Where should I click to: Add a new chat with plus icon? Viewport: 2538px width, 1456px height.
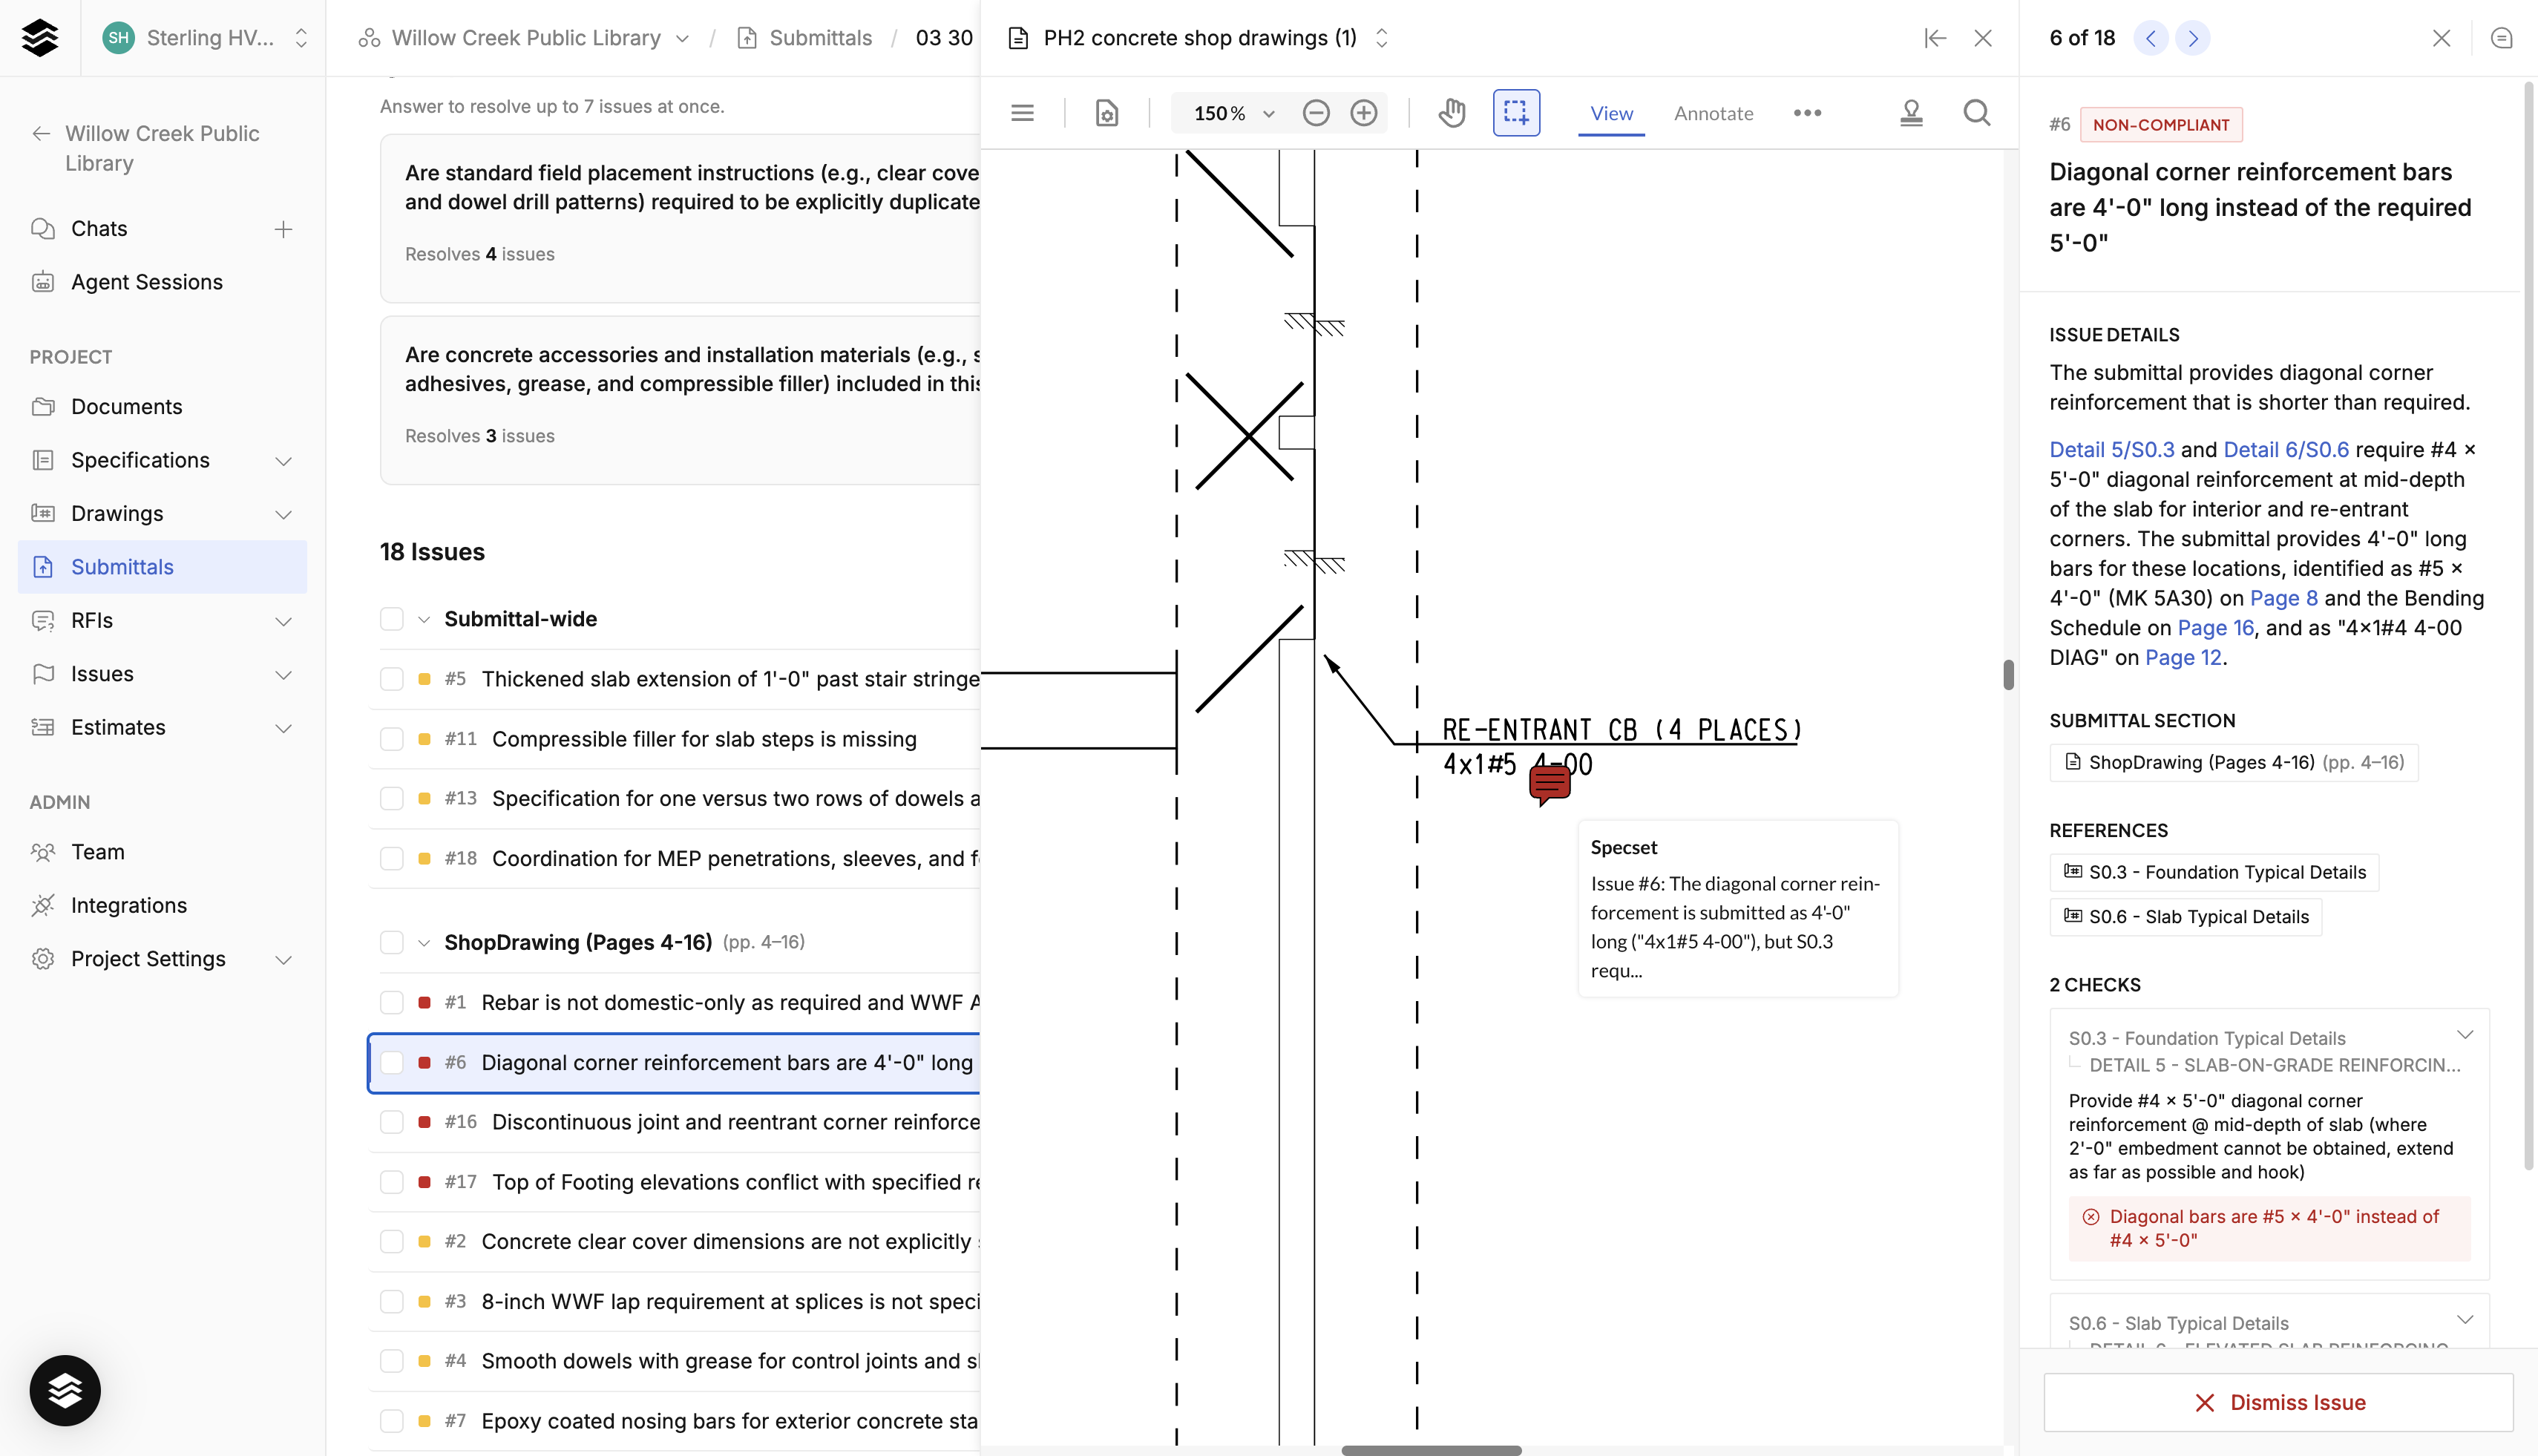point(283,229)
